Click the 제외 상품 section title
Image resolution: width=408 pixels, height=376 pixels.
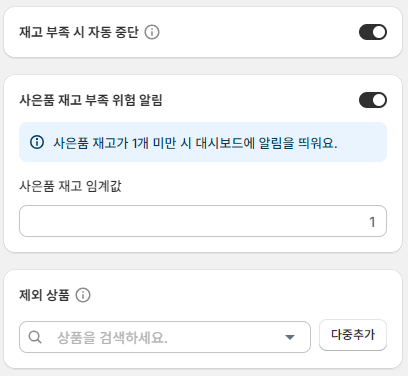(44, 295)
